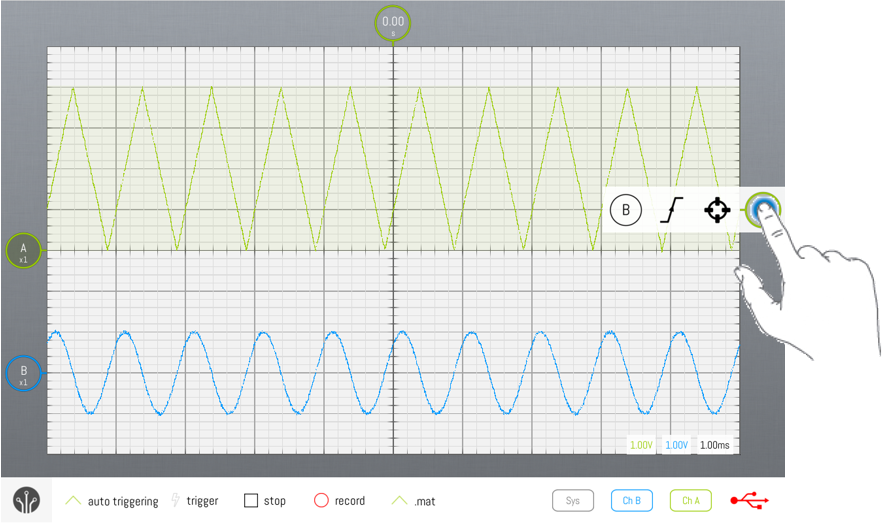
Task: Open the channel A 1.00V scale selector
Action: coord(640,445)
